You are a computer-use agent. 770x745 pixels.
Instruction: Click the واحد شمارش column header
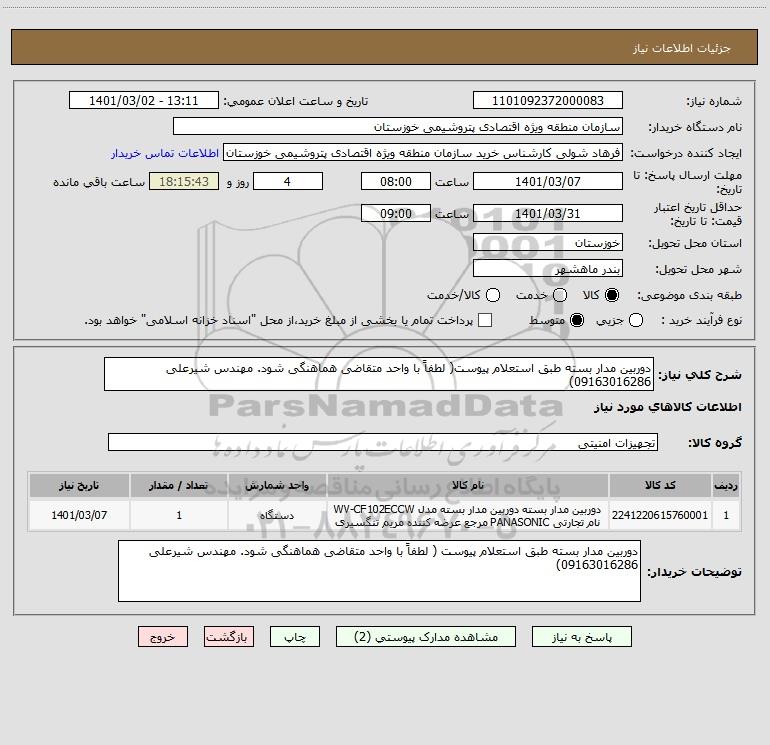pyautogui.click(x=276, y=485)
